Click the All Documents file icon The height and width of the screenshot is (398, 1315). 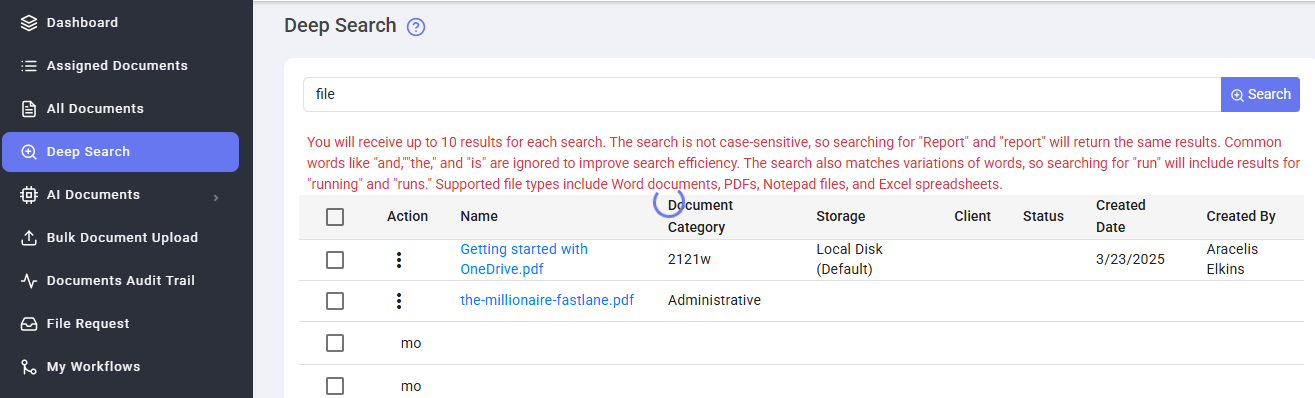29,108
